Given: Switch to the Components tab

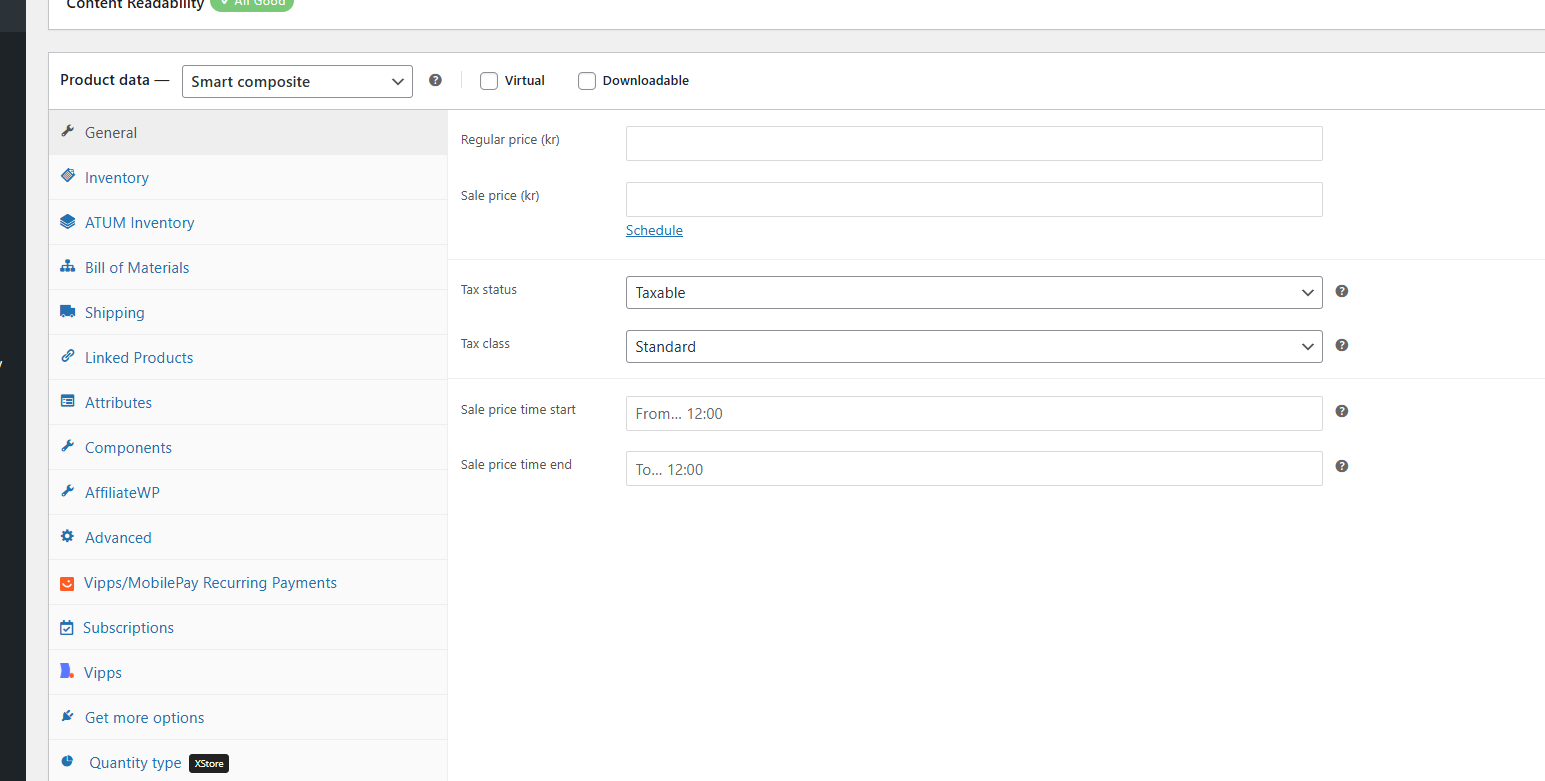Looking at the screenshot, I should point(128,448).
